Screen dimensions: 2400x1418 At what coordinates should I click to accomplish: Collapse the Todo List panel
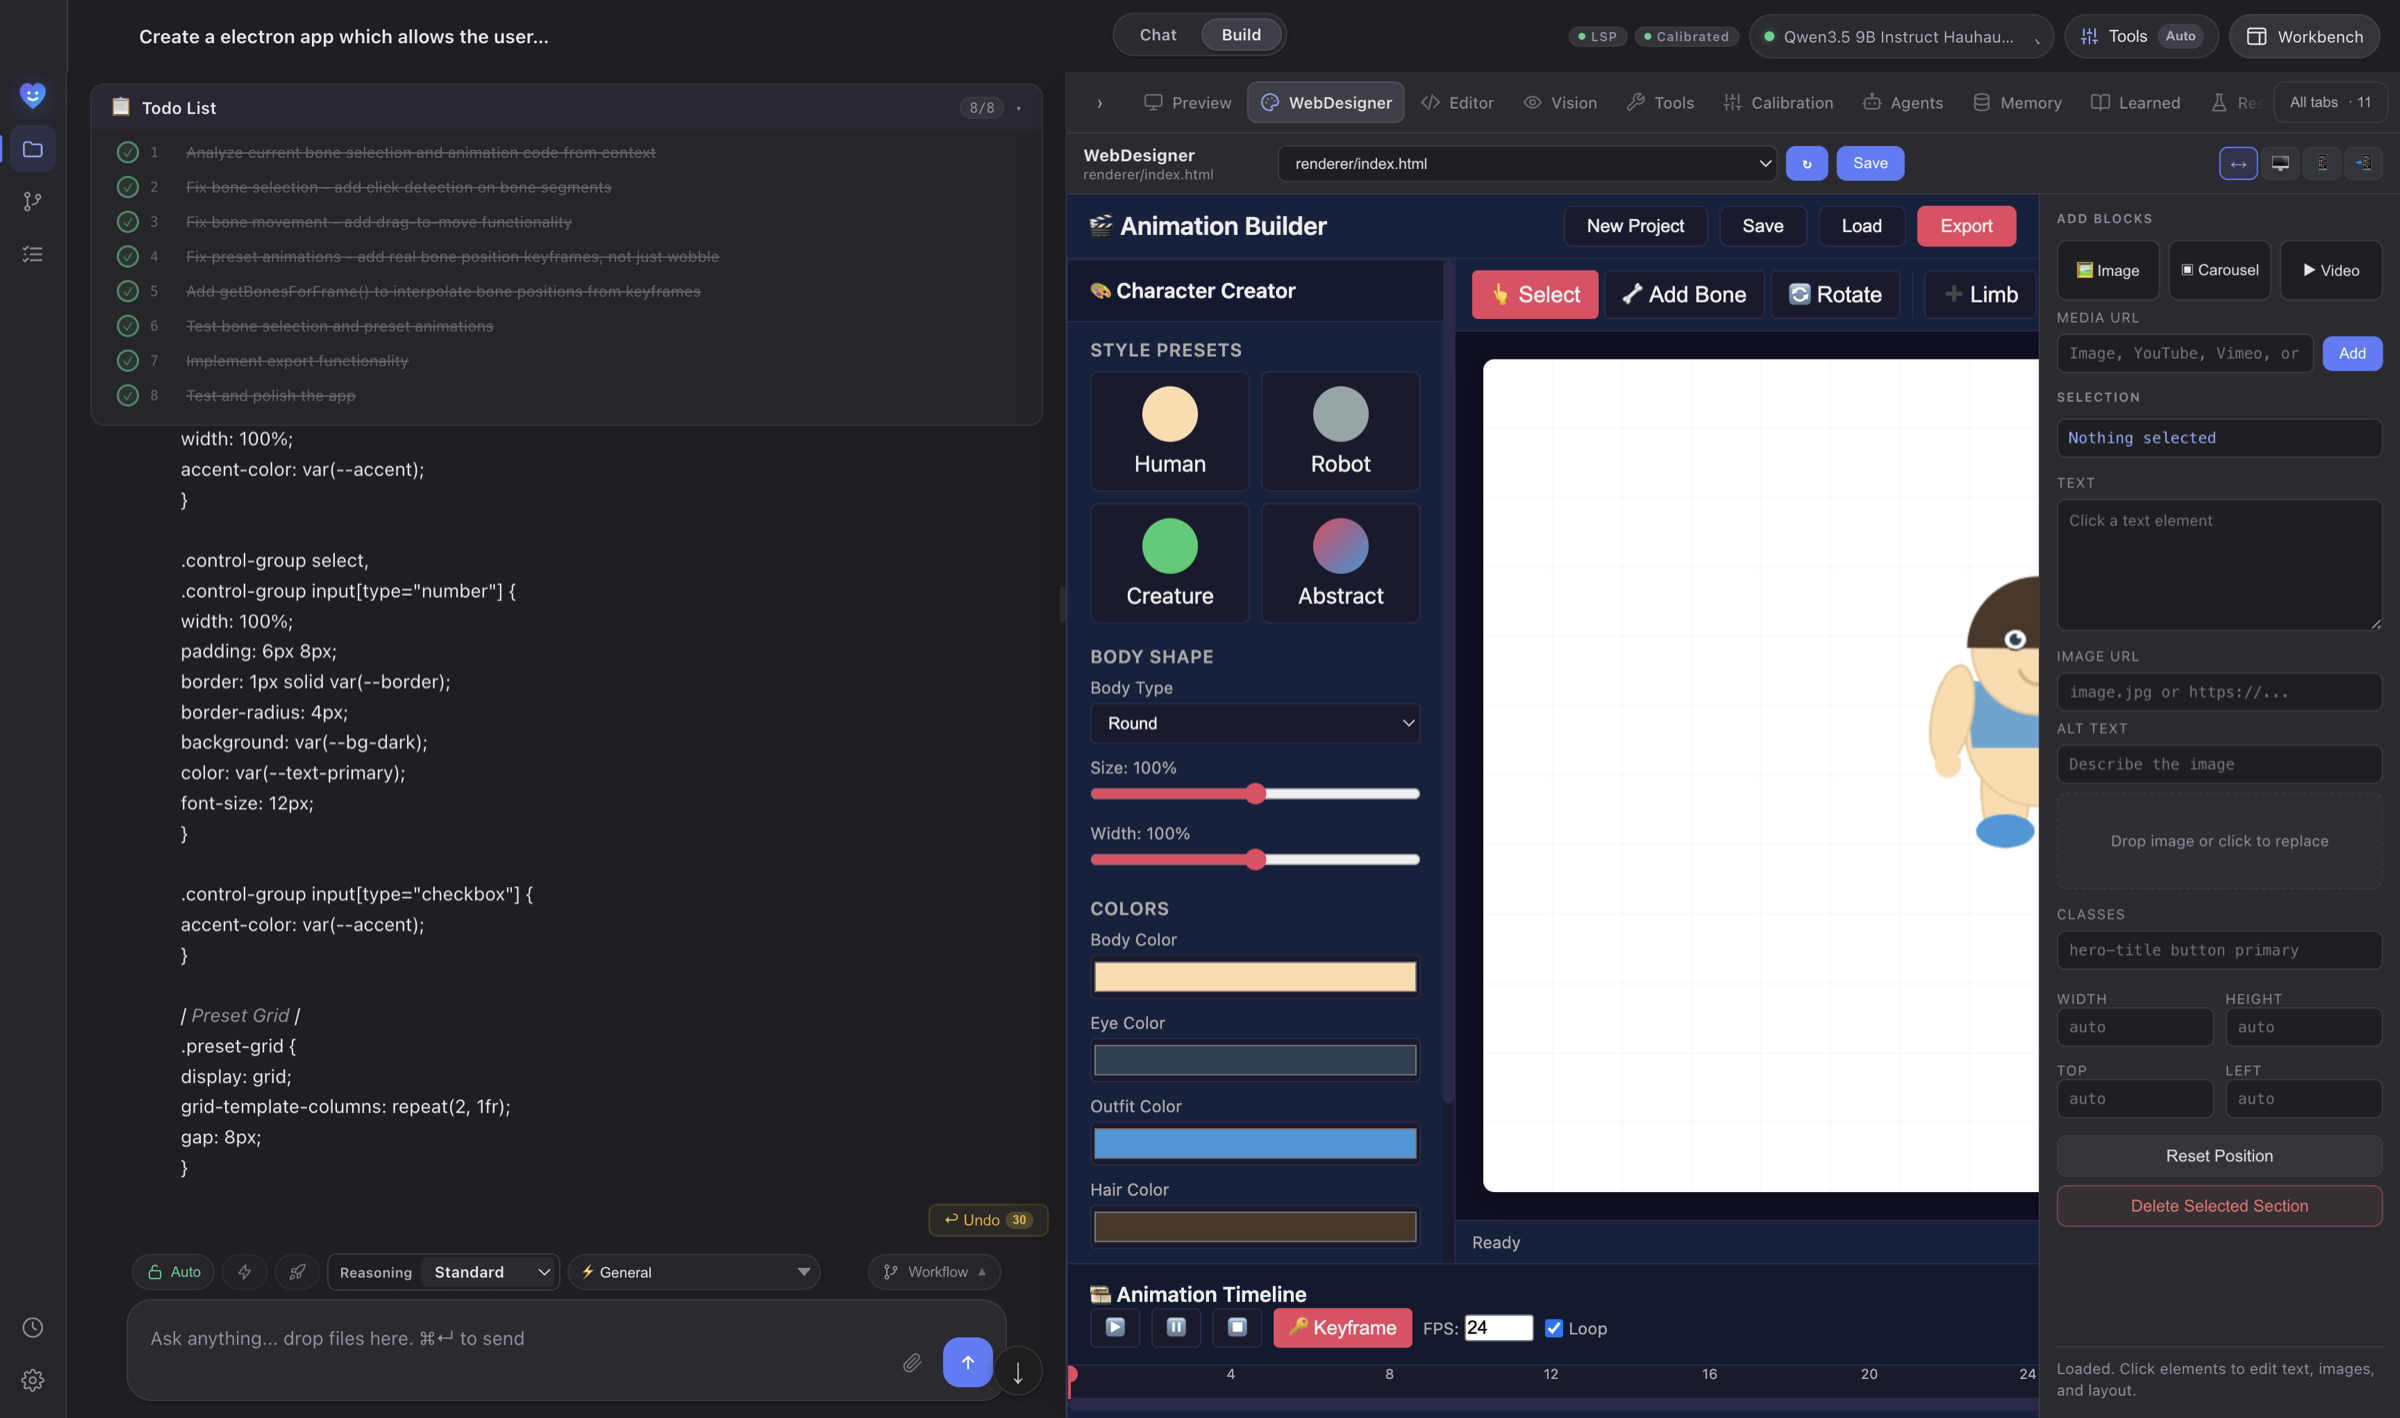pos(1019,108)
